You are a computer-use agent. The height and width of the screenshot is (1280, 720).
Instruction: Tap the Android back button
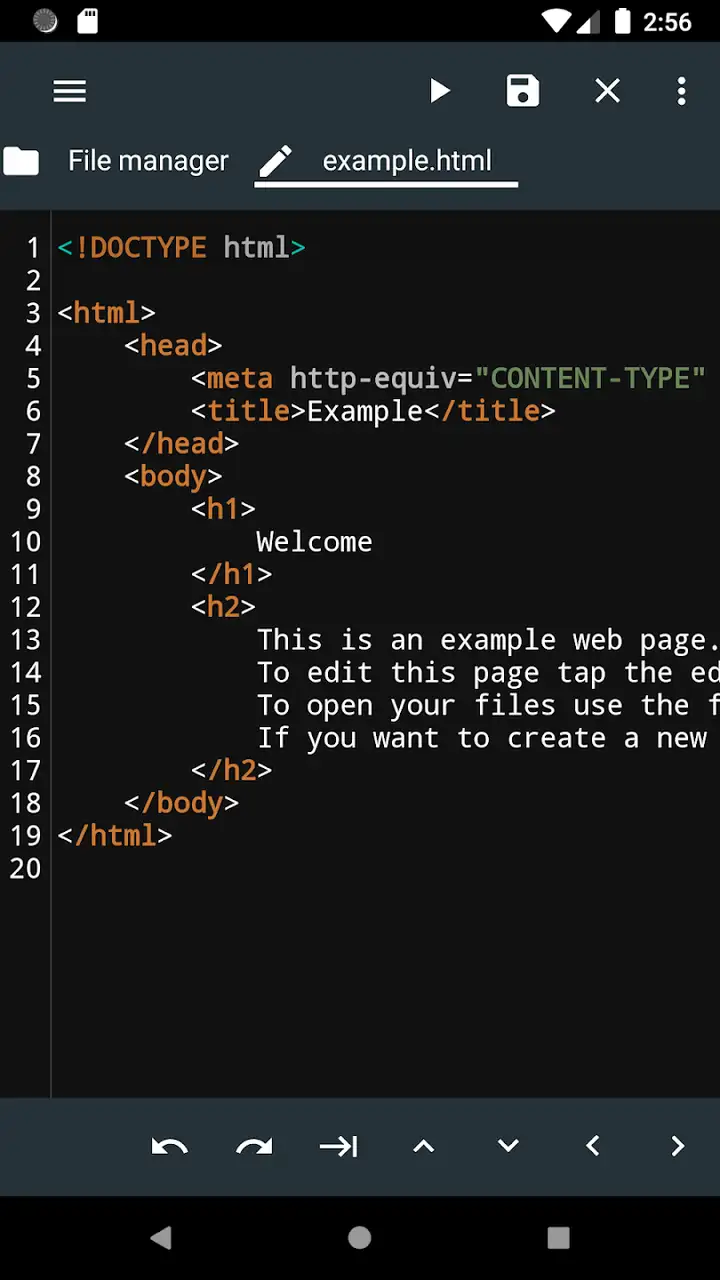pyautogui.click(x=160, y=1238)
